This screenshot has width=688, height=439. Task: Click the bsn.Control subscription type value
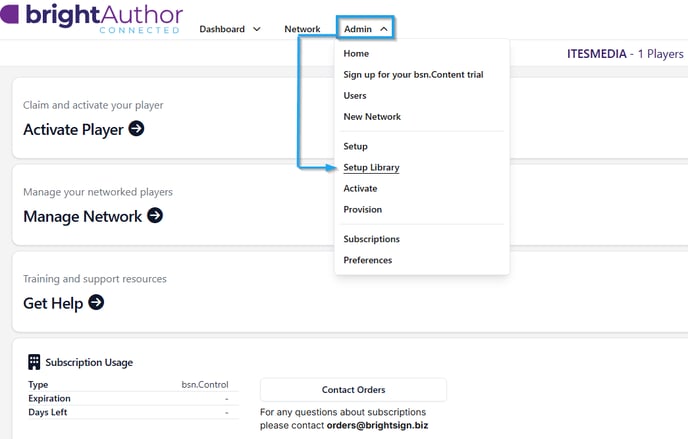click(205, 385)
